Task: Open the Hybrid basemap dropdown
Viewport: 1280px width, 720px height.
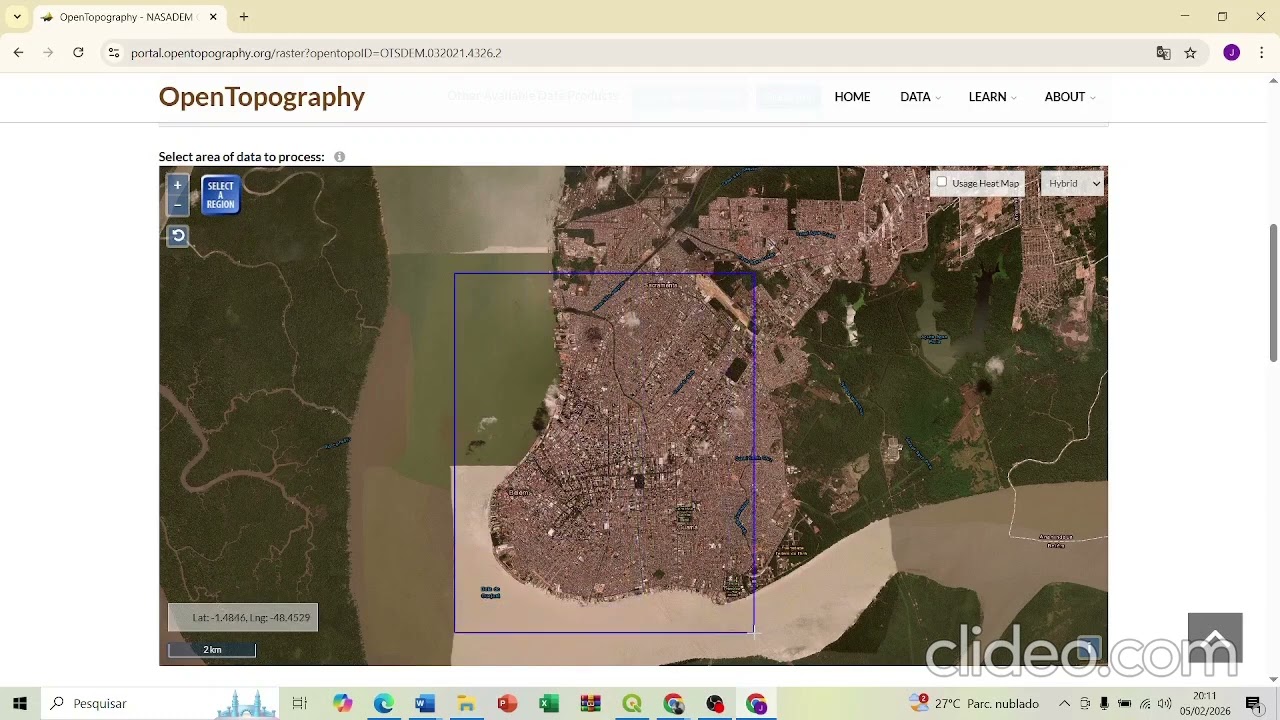Action: pyautogui.click(x=1072, y=183)
